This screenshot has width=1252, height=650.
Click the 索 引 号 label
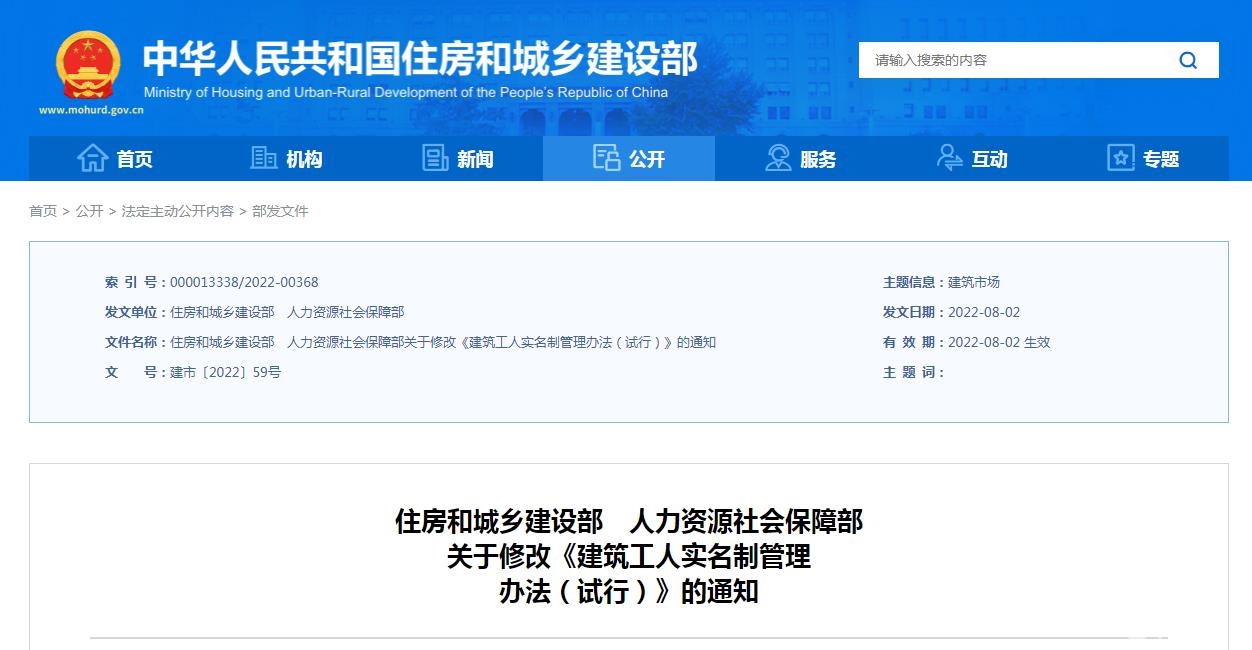point(135,282)
